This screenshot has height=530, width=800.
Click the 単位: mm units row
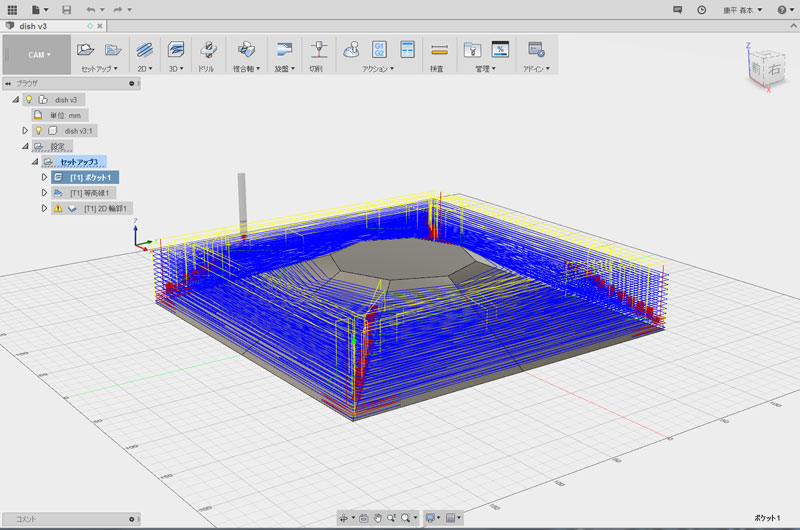(x=60, y=115)
